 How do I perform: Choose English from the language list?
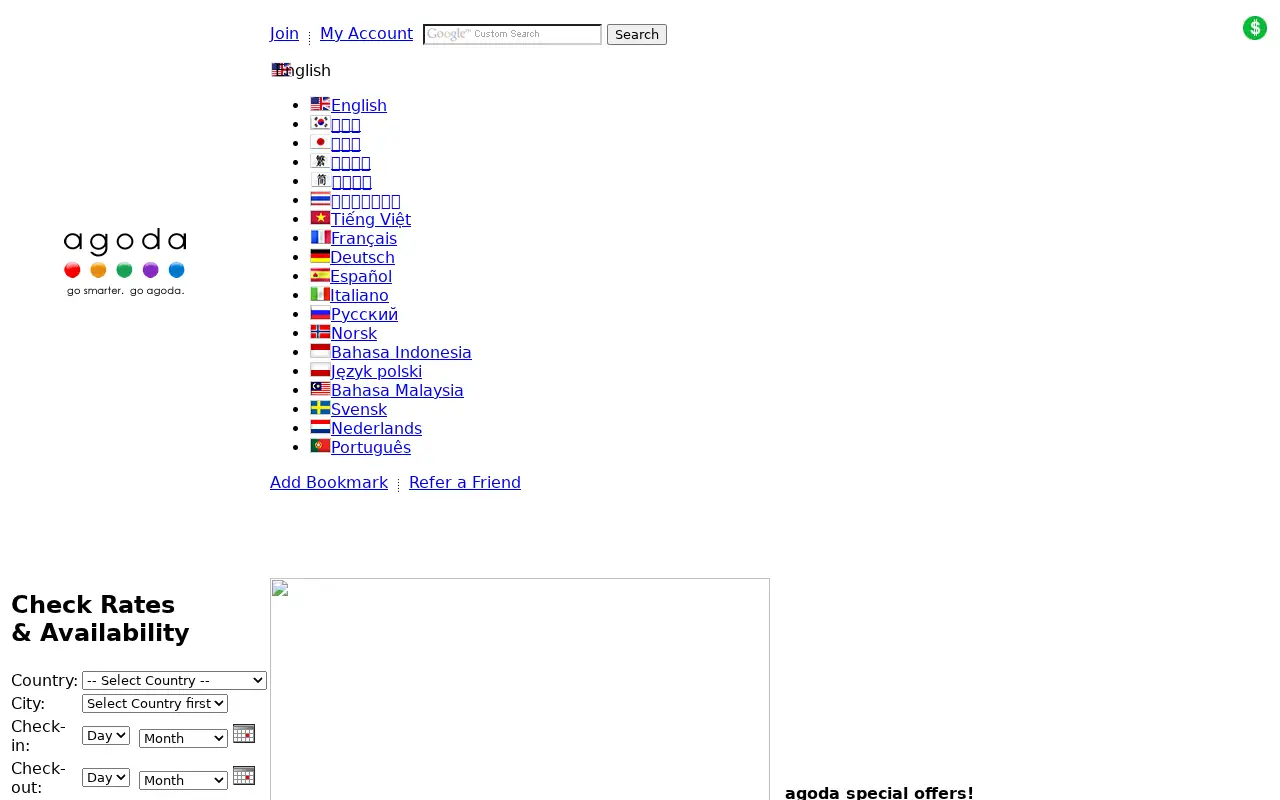(x=359, y=105)
